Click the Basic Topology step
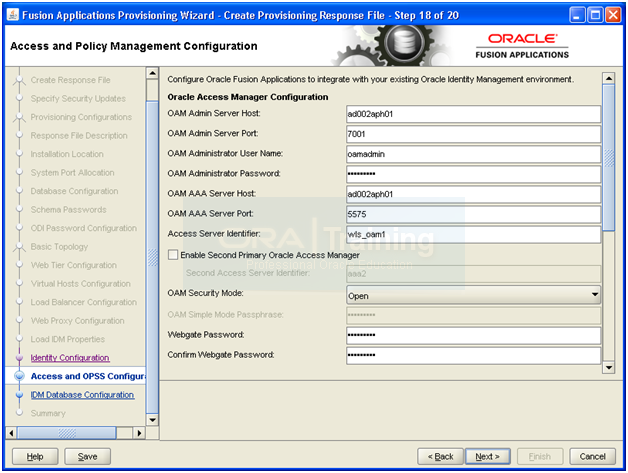 tap(59, 247)
